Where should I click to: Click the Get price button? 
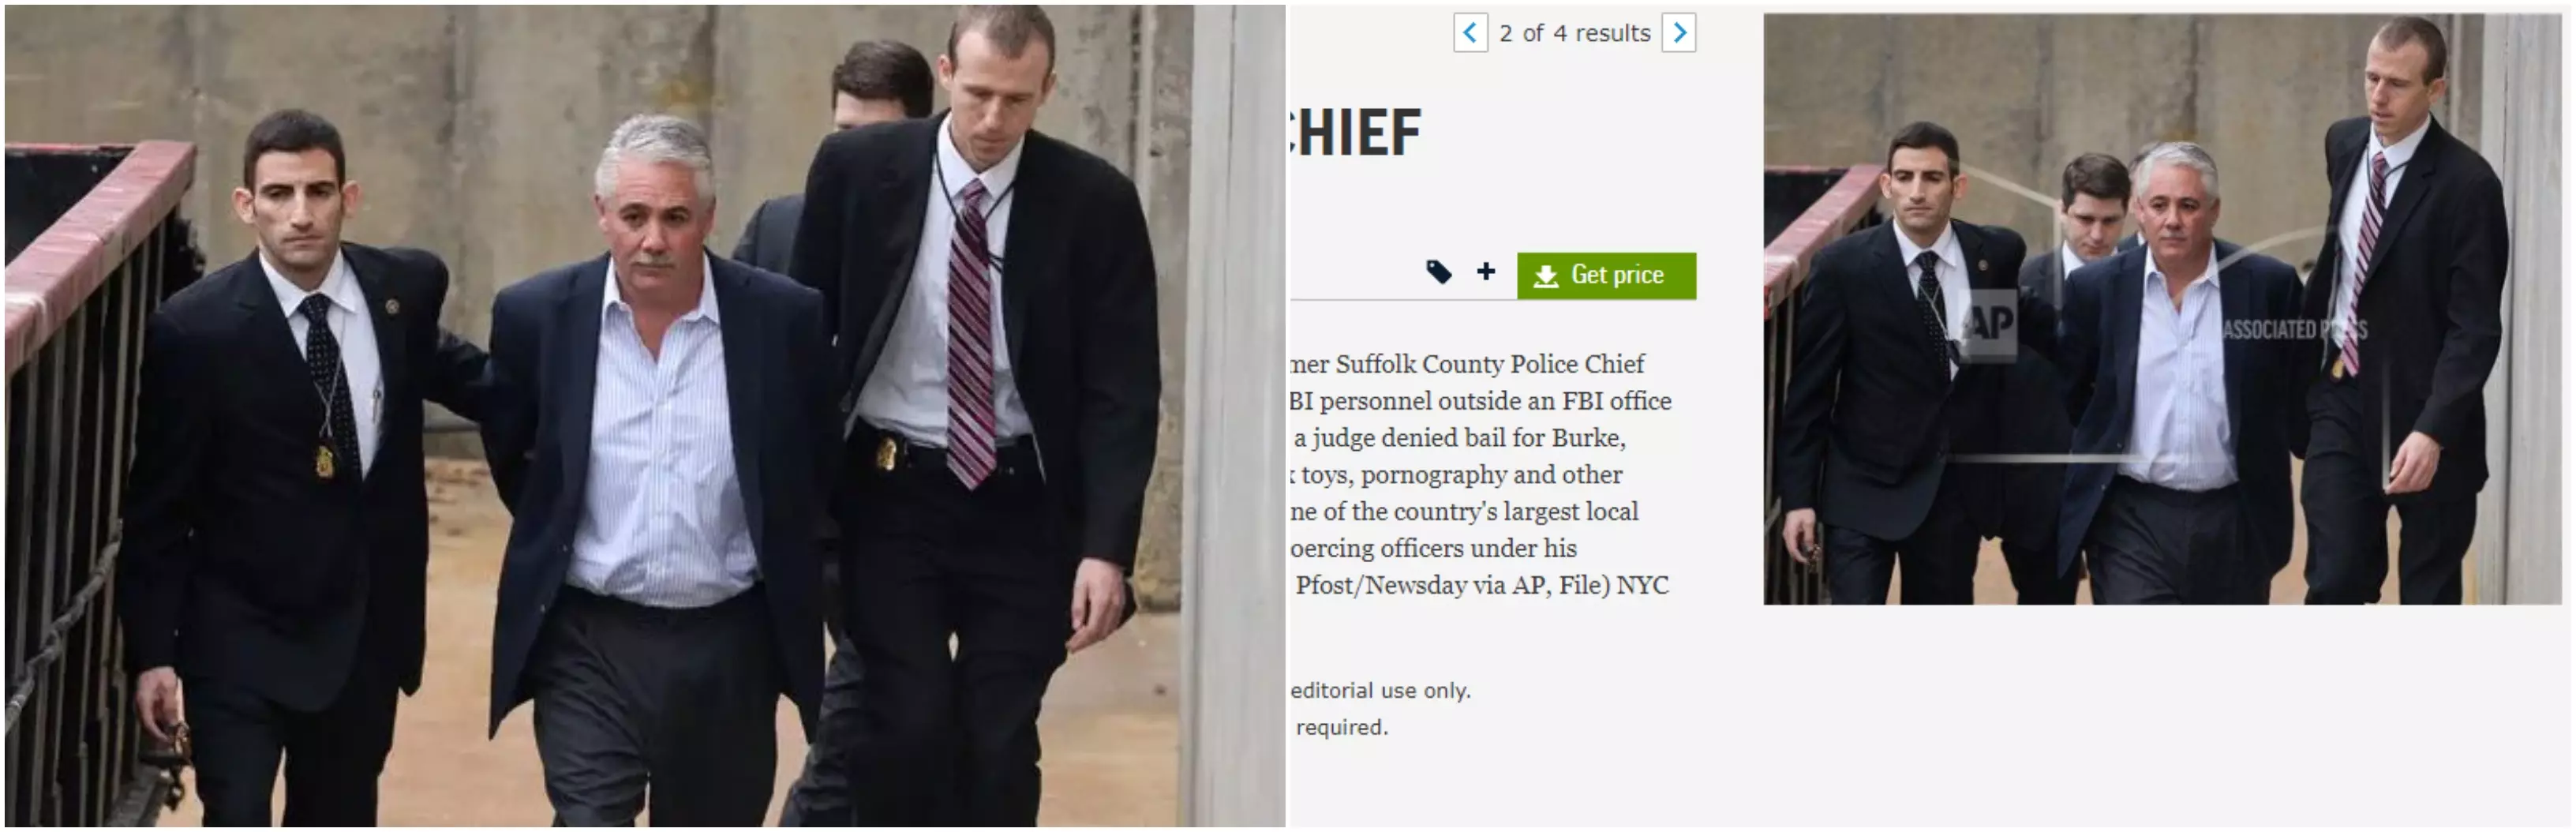pos(1606,276)
